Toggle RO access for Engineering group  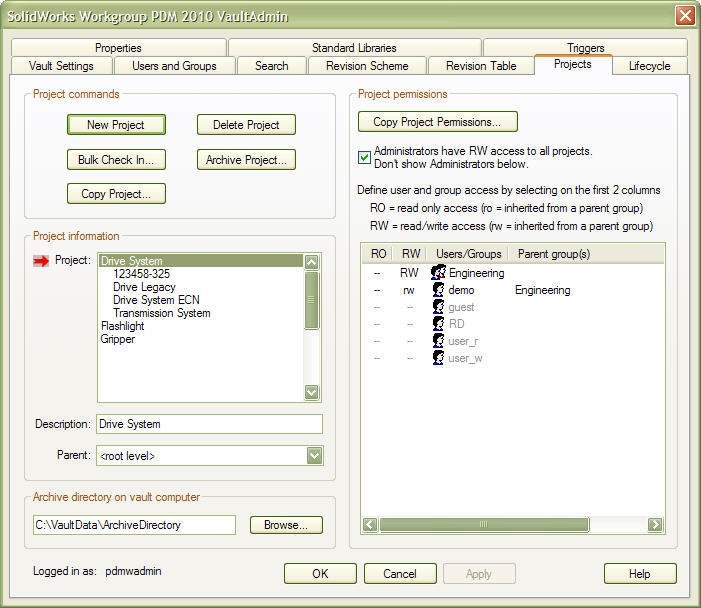(x=377, y=273)
